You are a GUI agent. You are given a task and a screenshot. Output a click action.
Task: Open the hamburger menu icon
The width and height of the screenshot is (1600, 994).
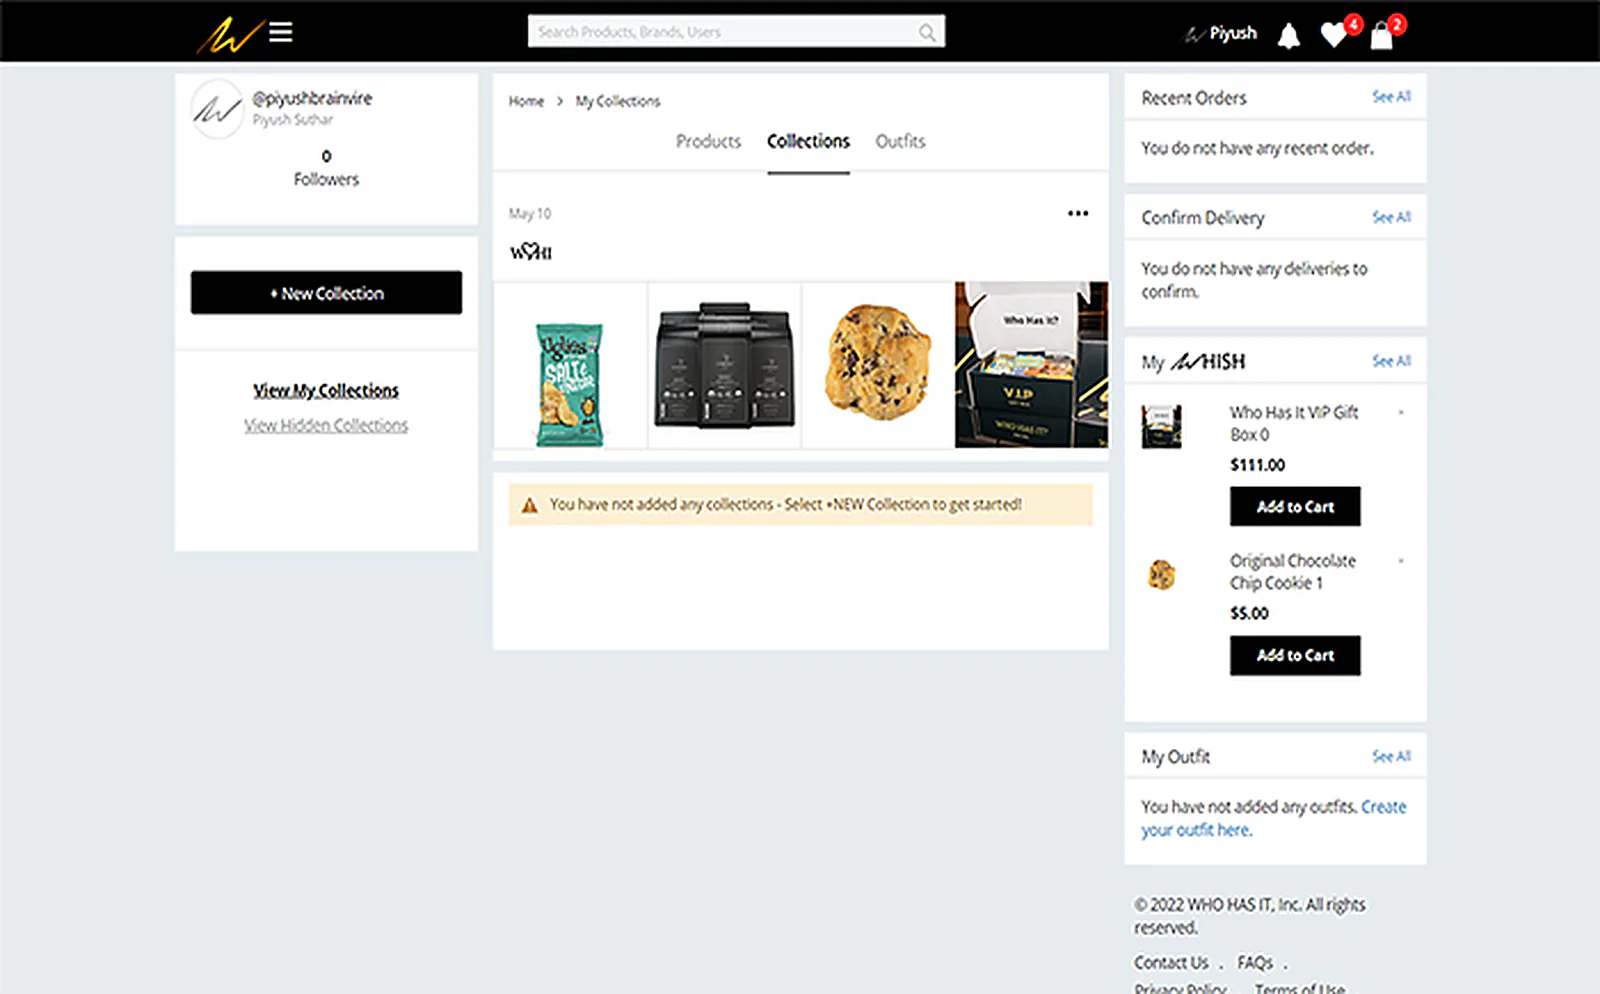pos(281,32)
